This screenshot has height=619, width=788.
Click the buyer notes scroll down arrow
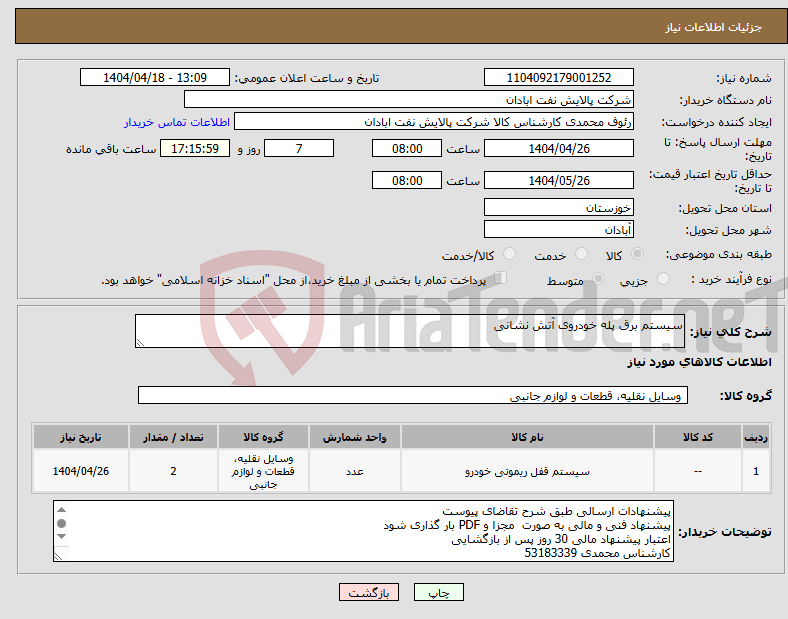pyautogui.click(x=61, y=537)
